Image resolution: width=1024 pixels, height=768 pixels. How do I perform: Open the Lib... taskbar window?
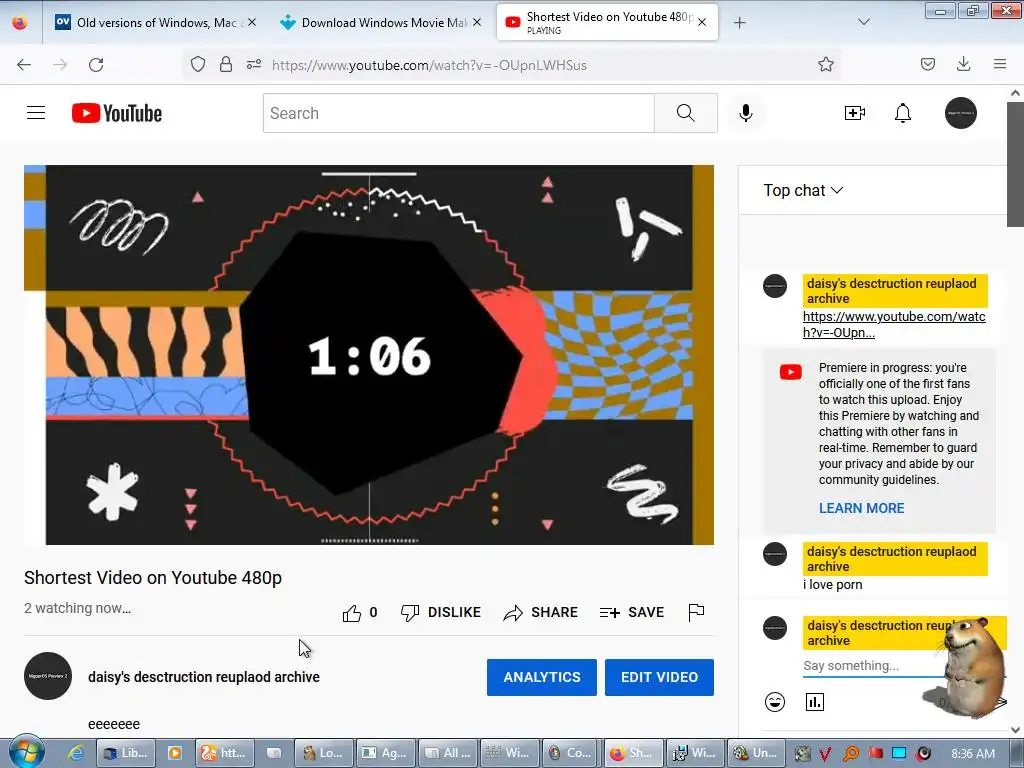pyautogui.click(x=125, y=753)
